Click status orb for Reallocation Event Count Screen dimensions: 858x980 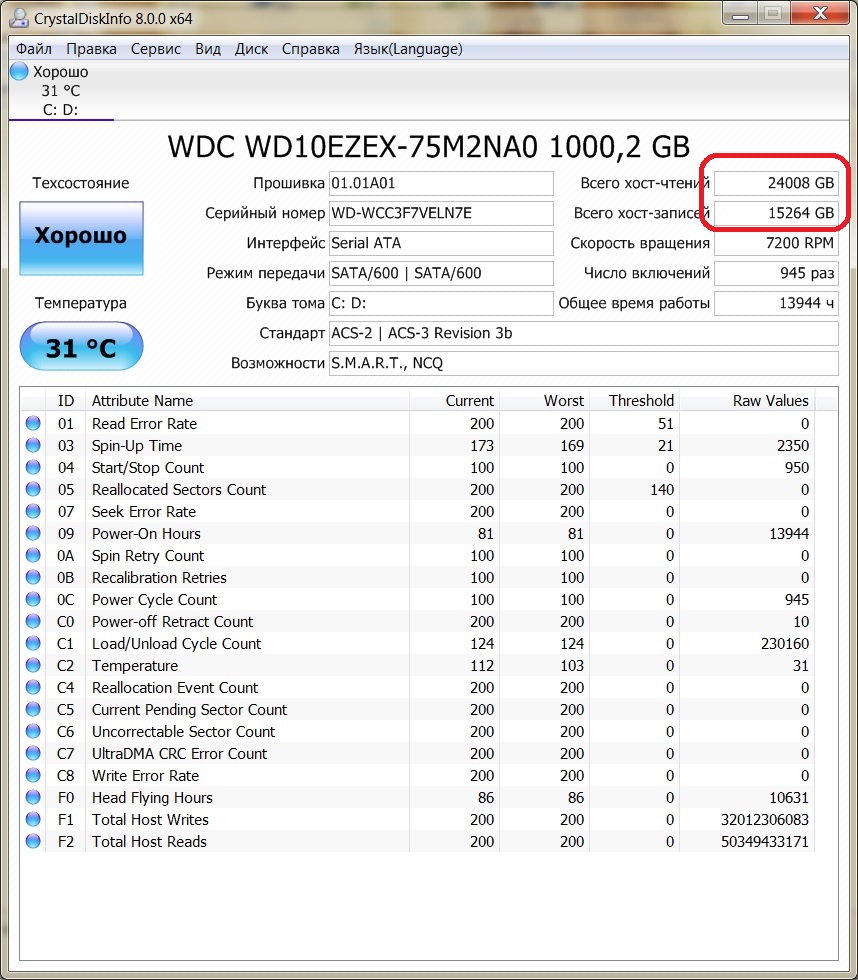pyautogui.click(x=33, y=687)
